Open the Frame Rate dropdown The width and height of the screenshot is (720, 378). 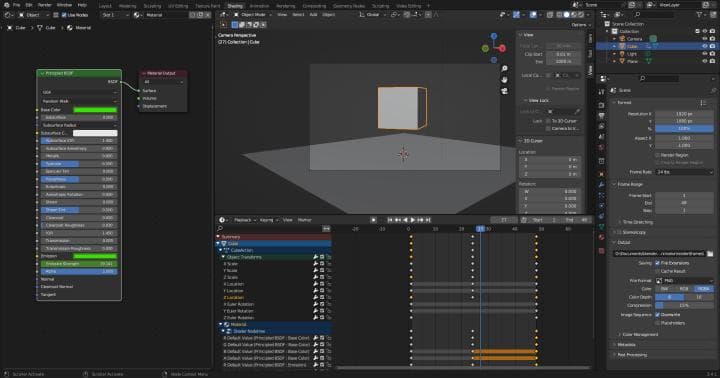pyautogui.click(x=684, y=172)
